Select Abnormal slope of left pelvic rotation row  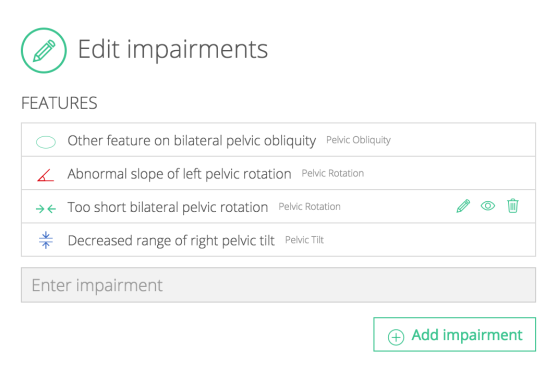point(278,173)
